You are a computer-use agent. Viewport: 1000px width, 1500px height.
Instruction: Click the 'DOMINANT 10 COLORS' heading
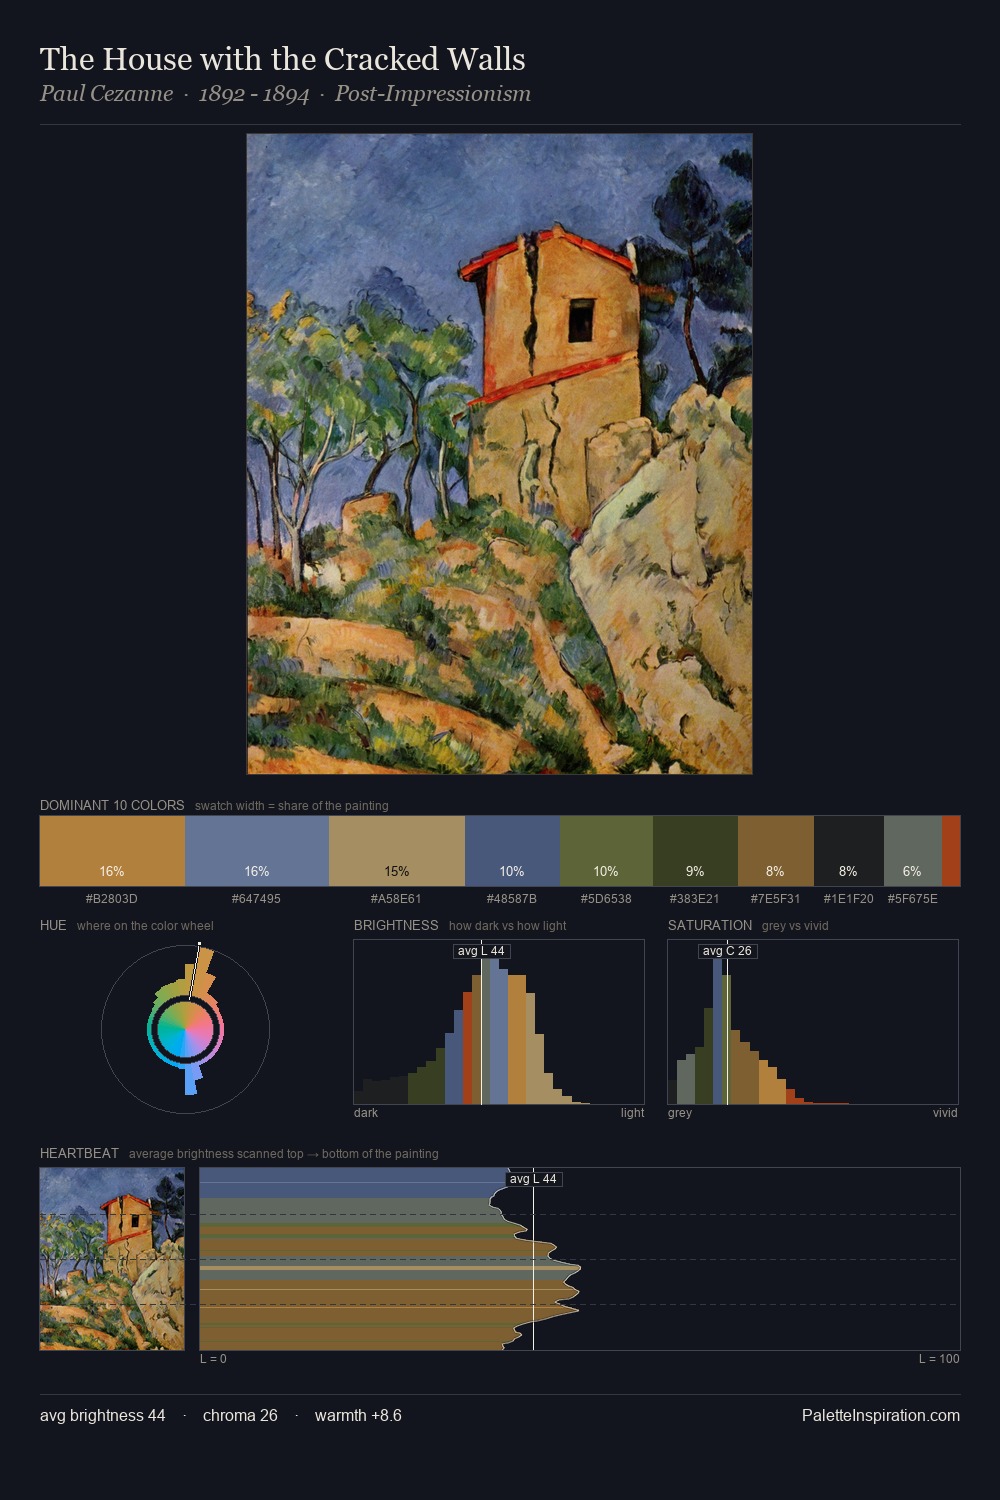(112, 805)
